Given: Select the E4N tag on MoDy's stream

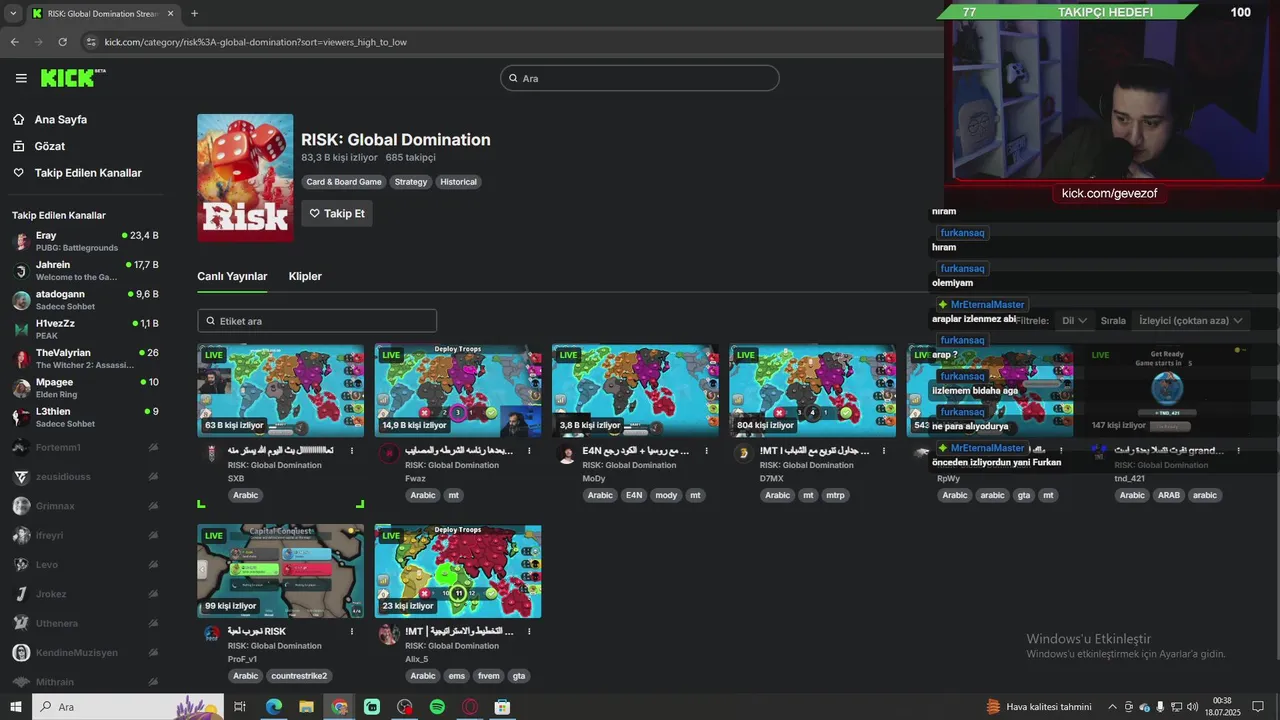Looking at the screenshot, I should pos(633,495).
